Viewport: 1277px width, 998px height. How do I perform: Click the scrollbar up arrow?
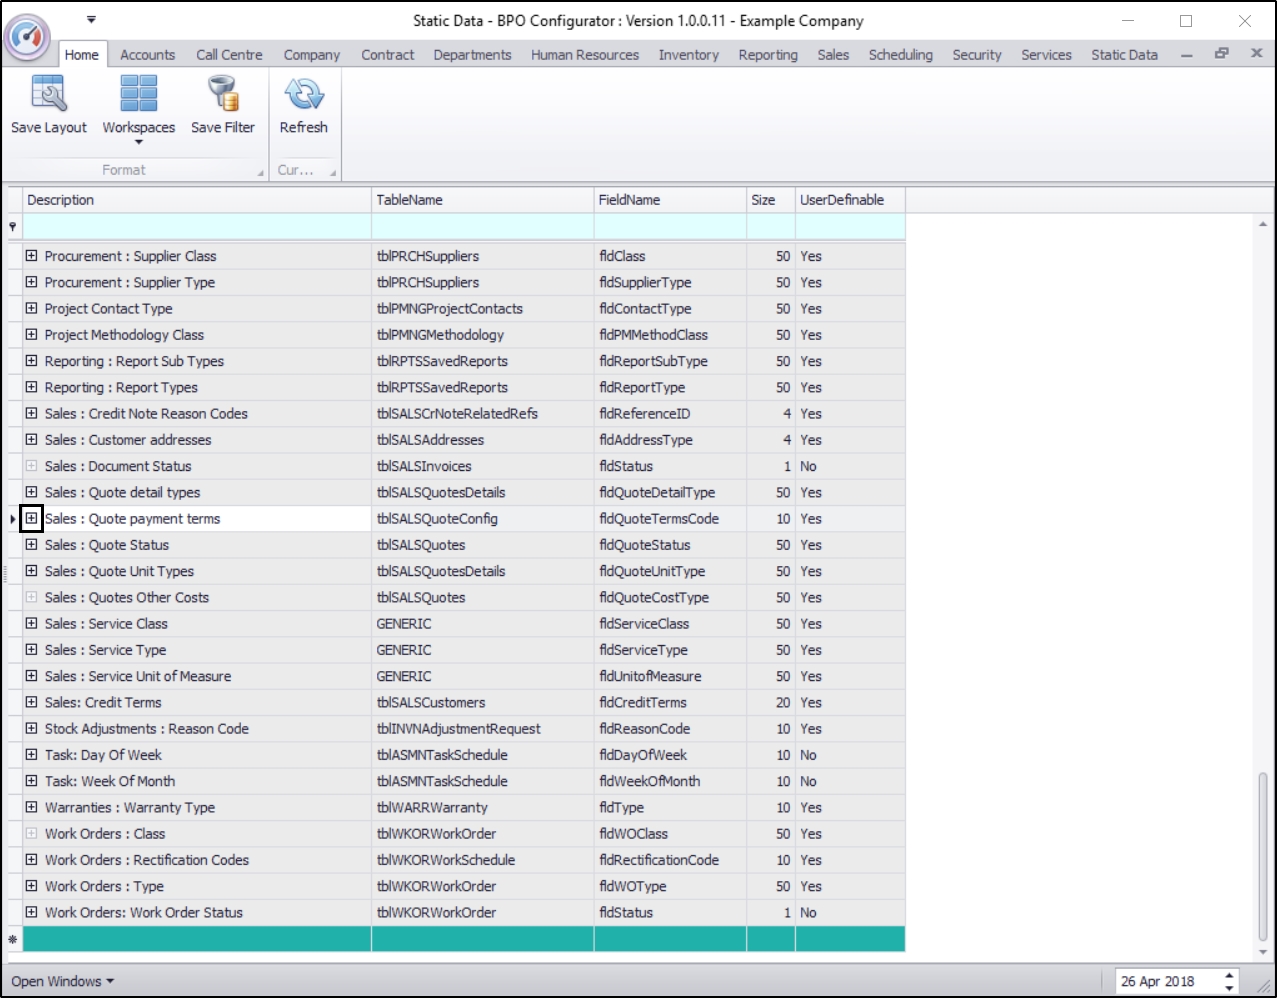point(1263,223)
